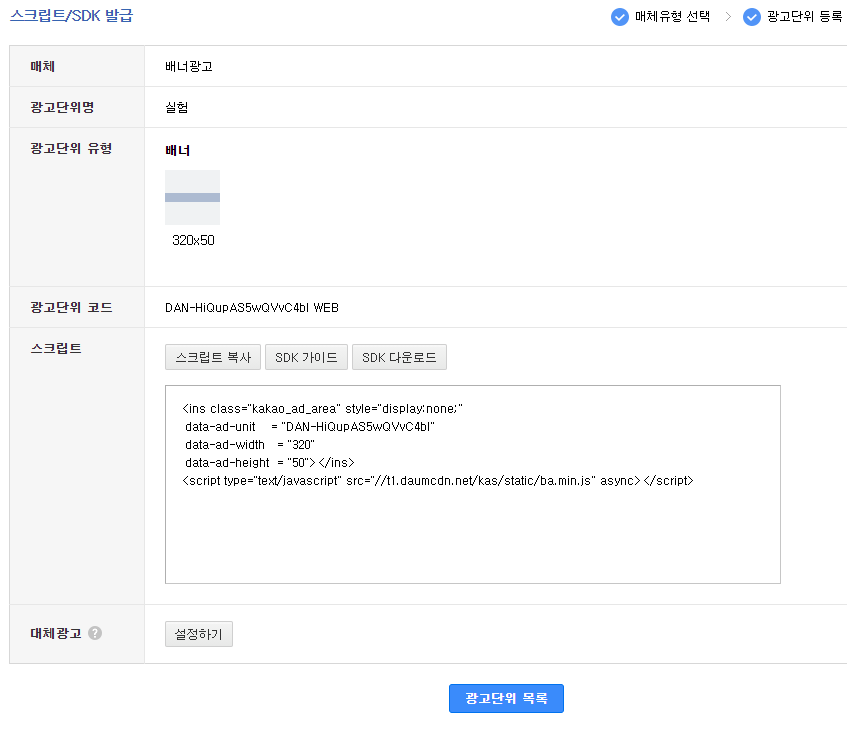Click the checkmark icon beside 광고단위 등록
Viewport: 847px width, 732px height.
tap(751, 17)
